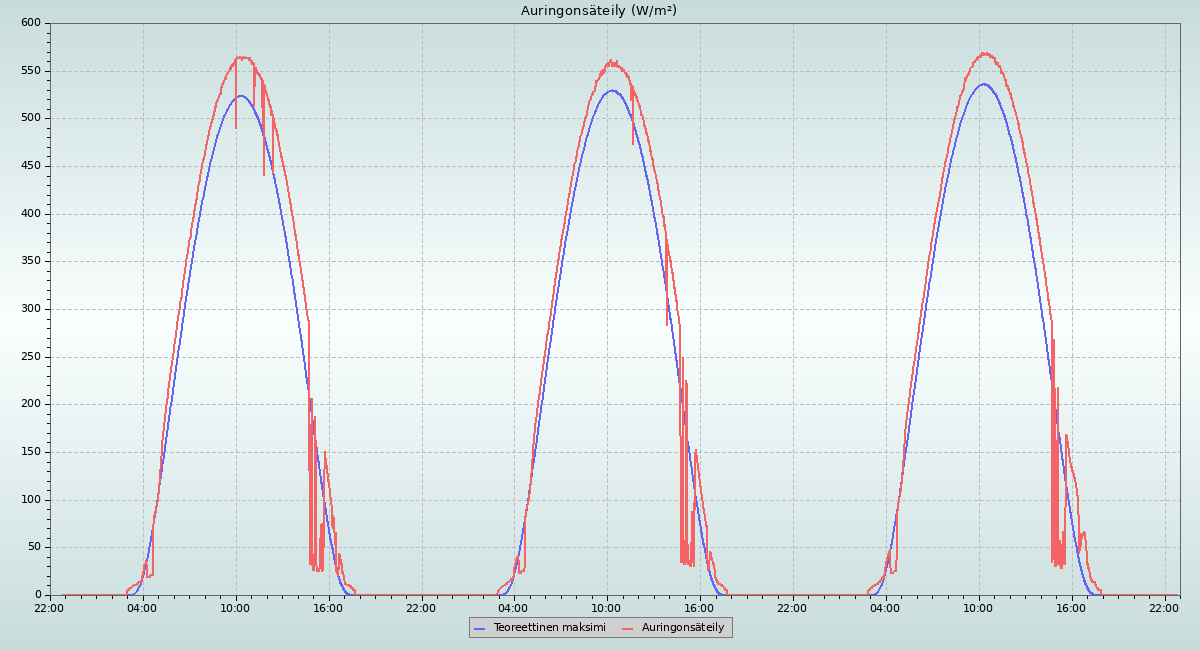The height and width of the screenshot is (650, 1200).
Task: Select the Teoreettinen maksimi legend label
Action: [549, 627]
